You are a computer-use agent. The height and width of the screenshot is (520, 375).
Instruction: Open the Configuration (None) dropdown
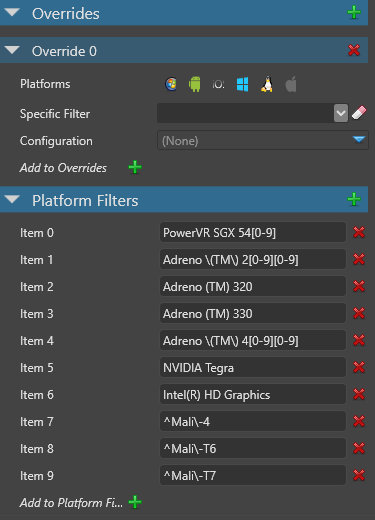(x=263, y=140)
